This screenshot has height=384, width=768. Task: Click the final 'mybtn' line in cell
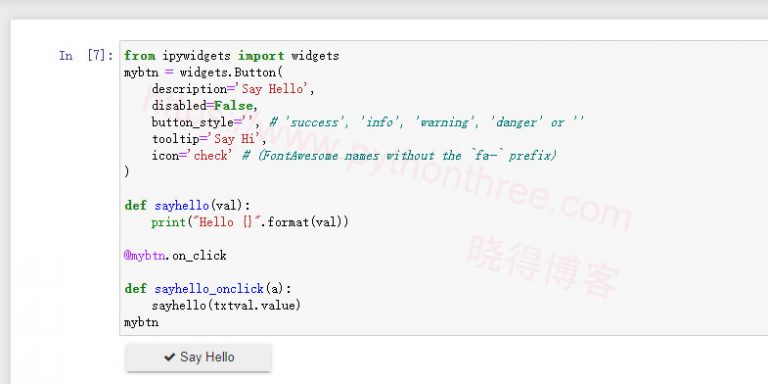coord(142,322)
